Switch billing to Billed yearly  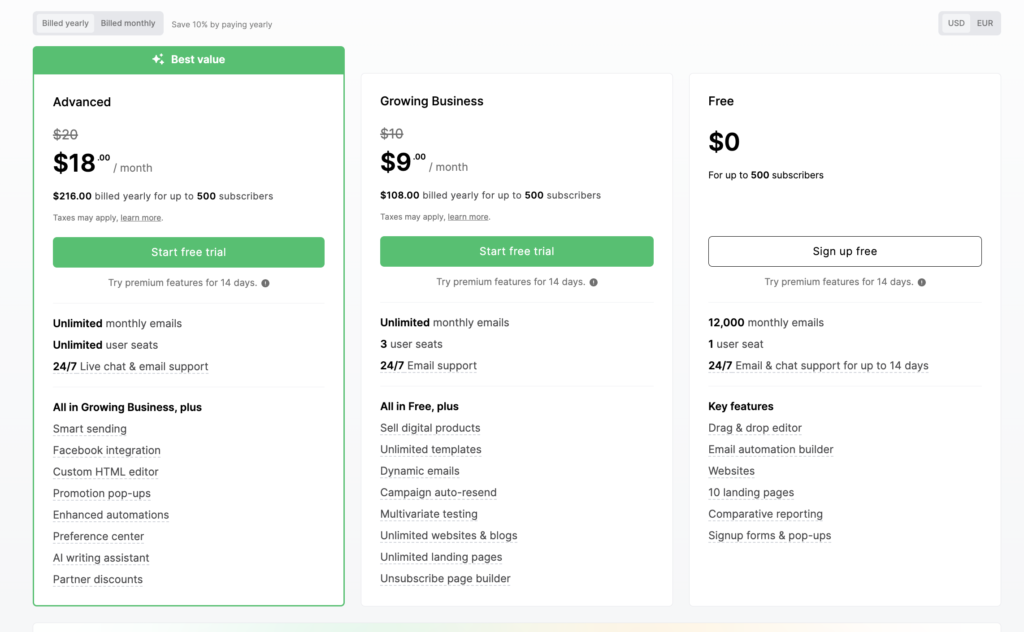(x=66, y=23)
